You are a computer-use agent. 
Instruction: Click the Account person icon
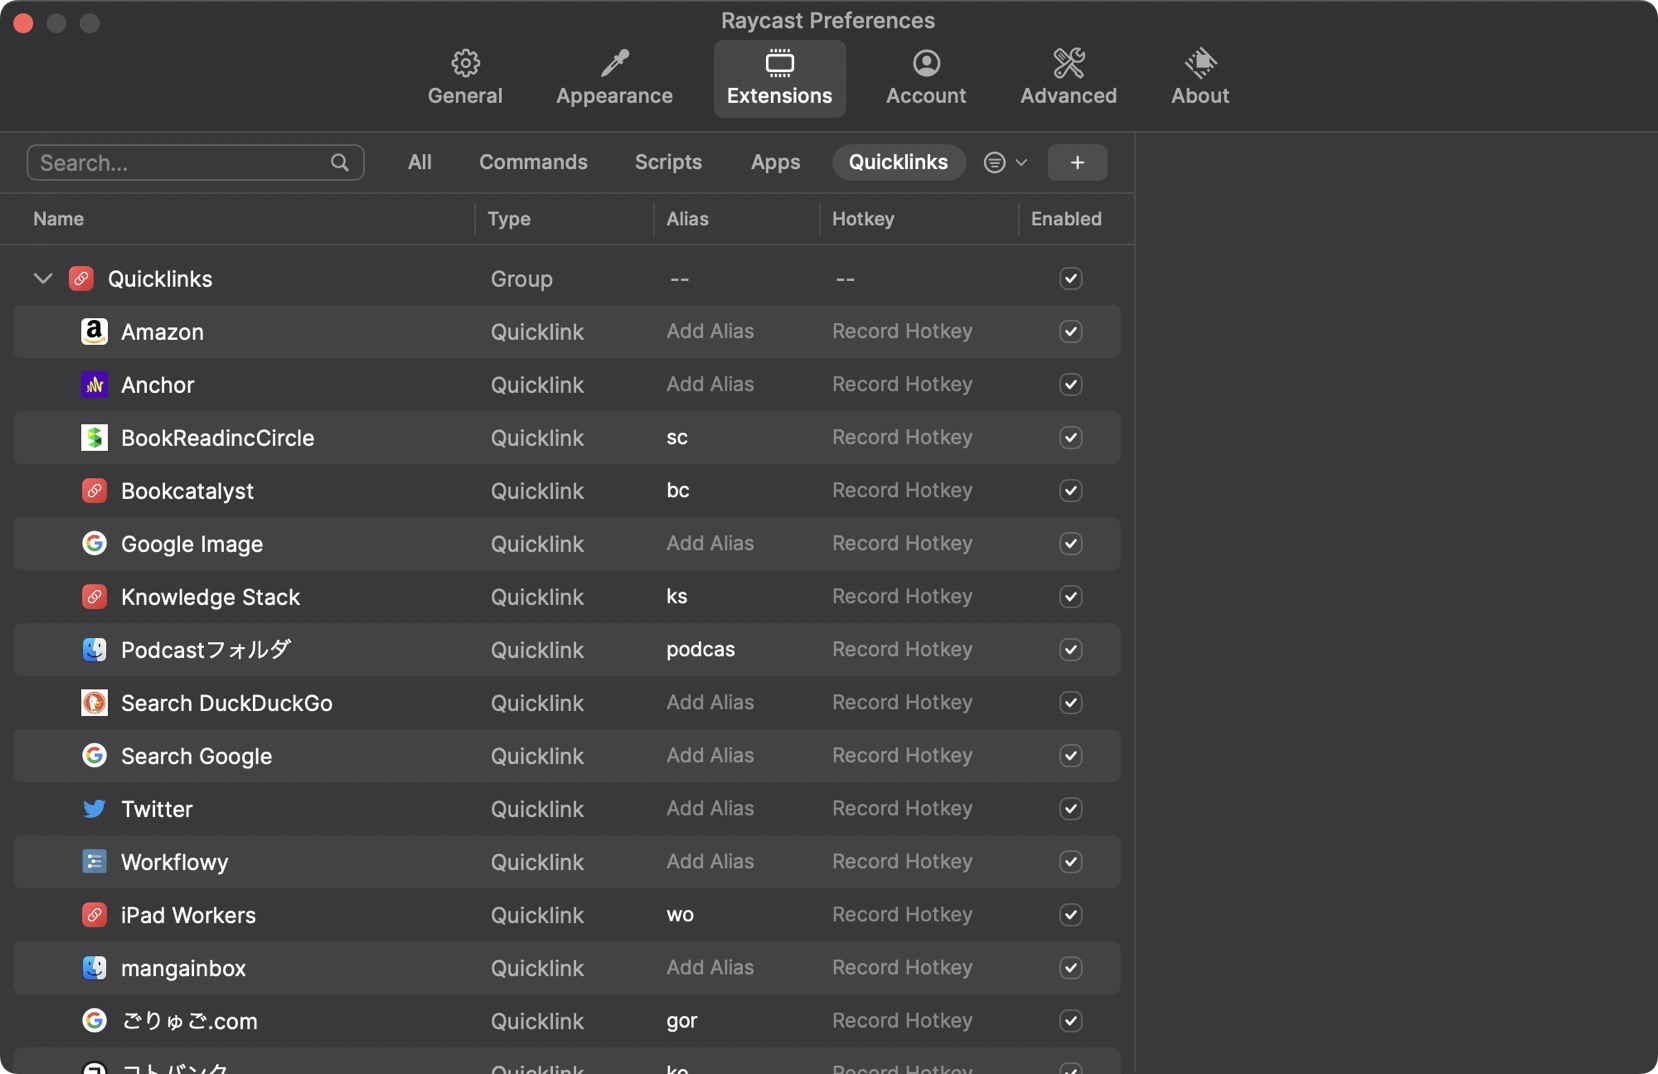[926, 64]
